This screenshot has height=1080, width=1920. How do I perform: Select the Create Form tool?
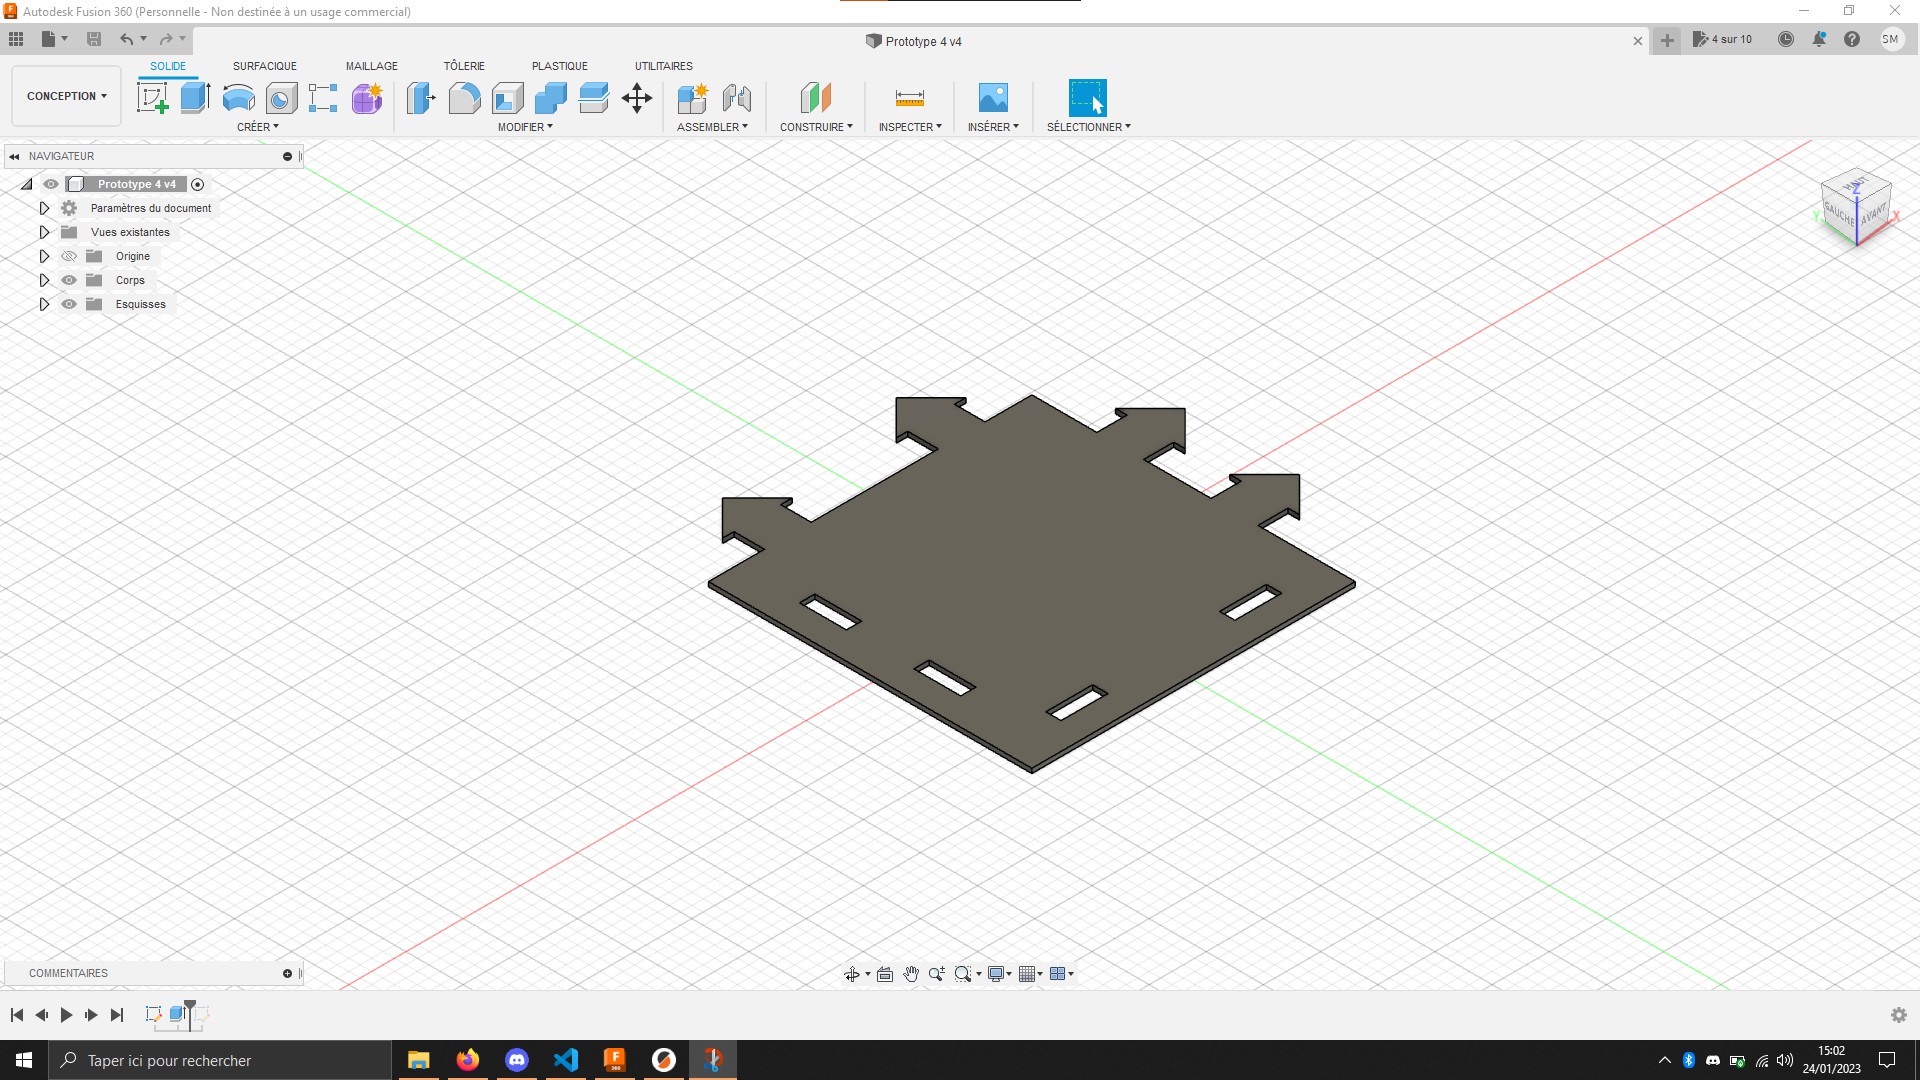pos(367,98)
